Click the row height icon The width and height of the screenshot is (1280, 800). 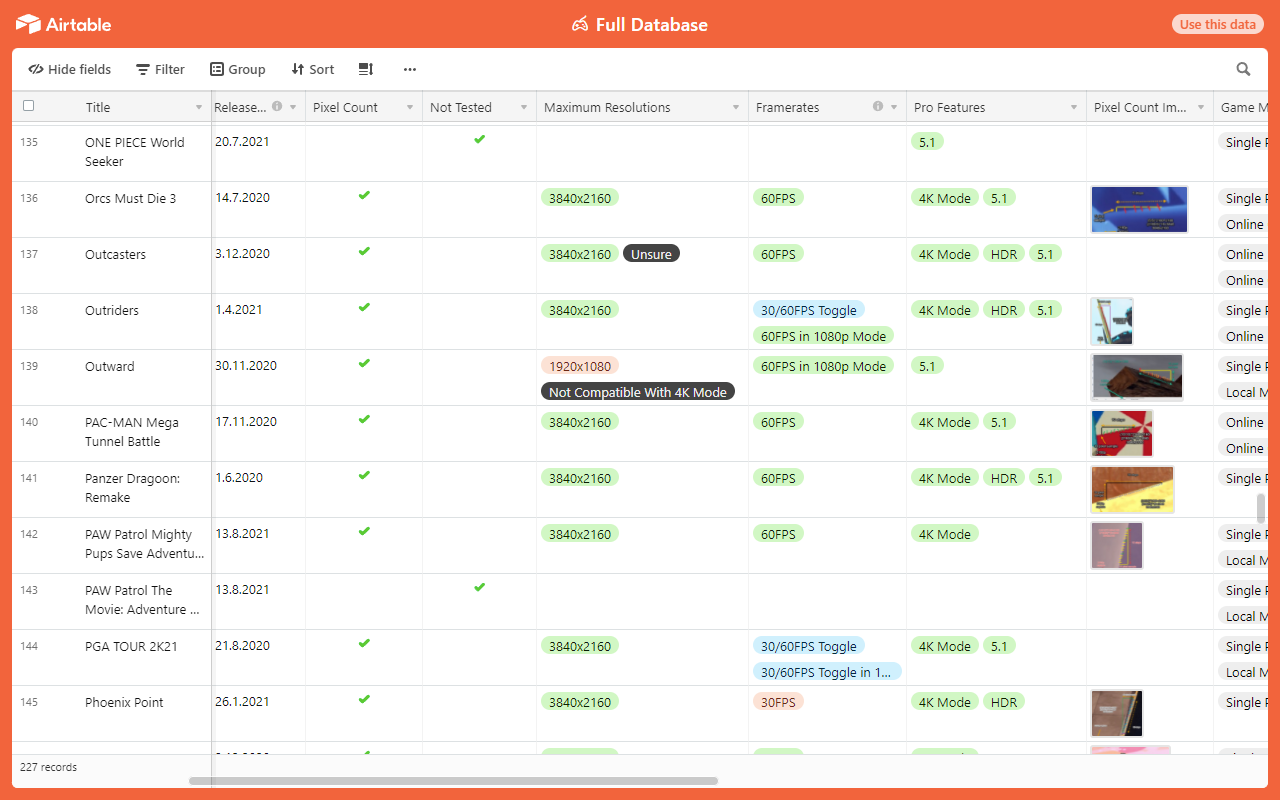pyautogui.click(x=366, y=69)
